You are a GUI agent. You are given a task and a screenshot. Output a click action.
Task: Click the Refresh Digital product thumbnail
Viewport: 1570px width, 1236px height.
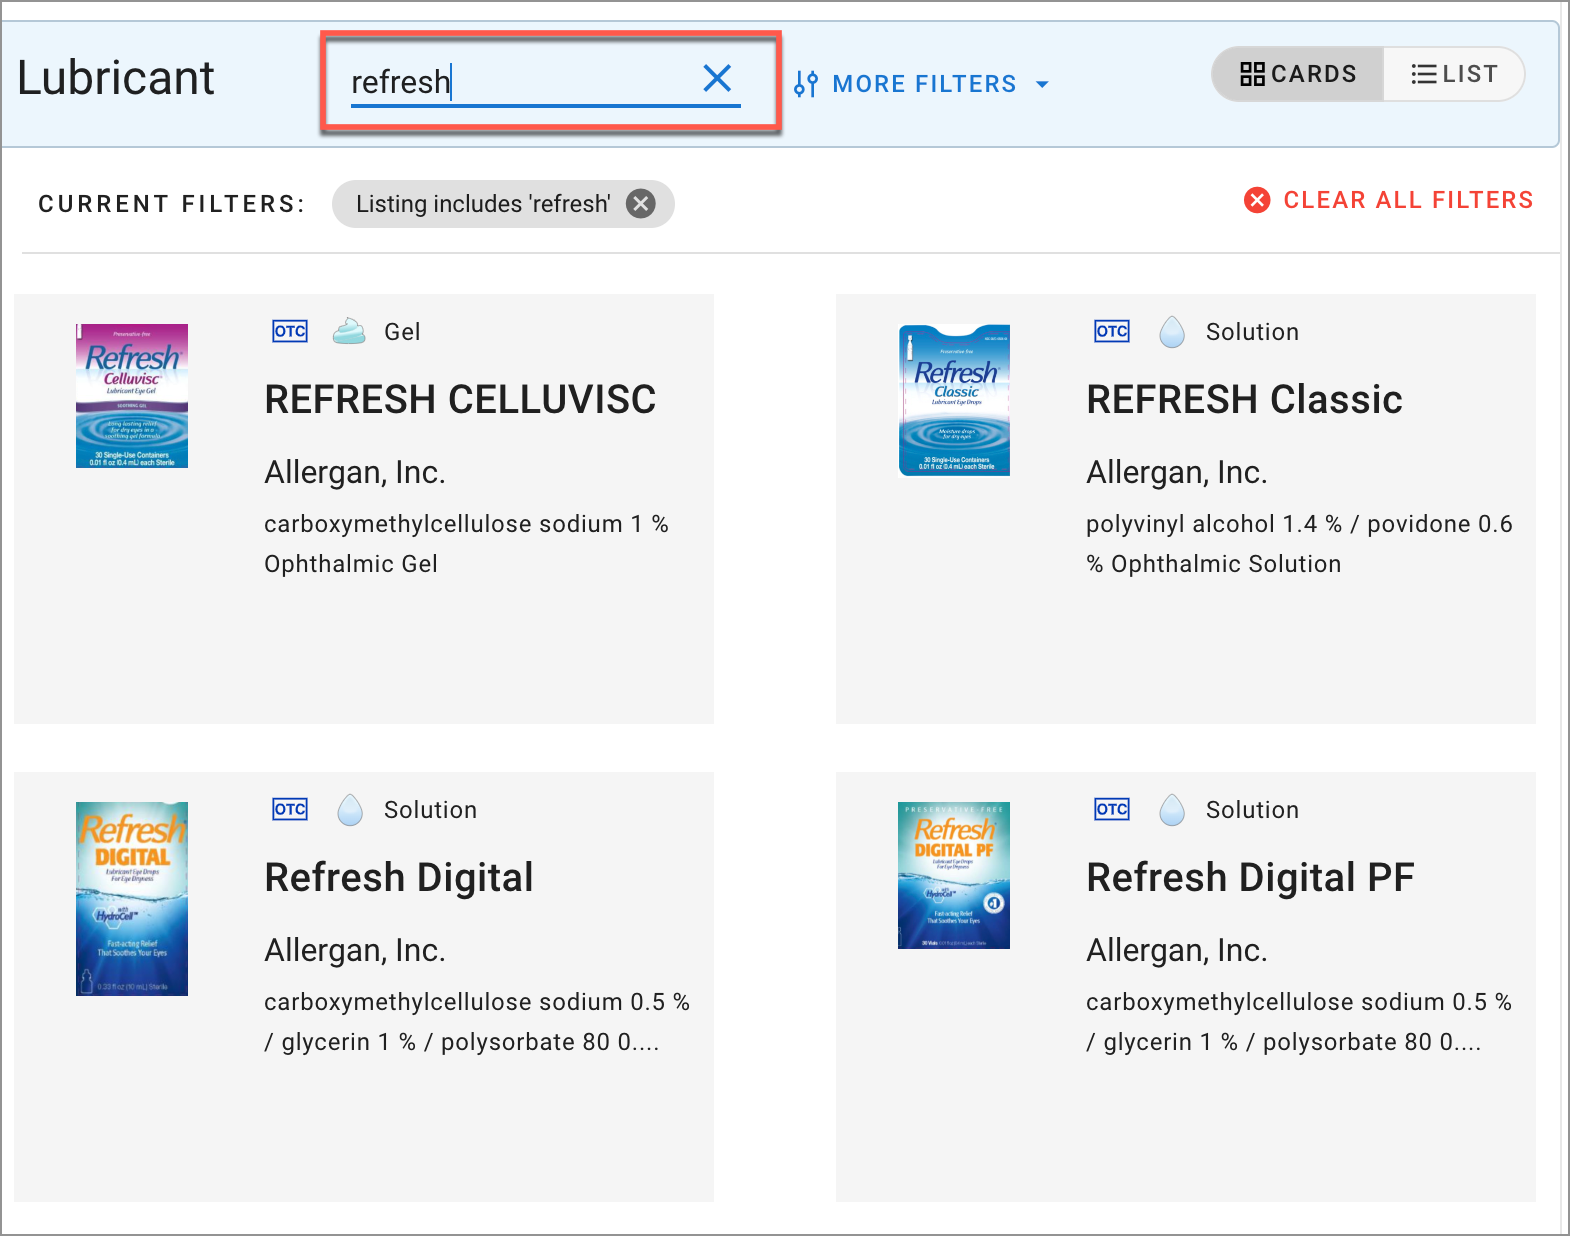[132, 898]
